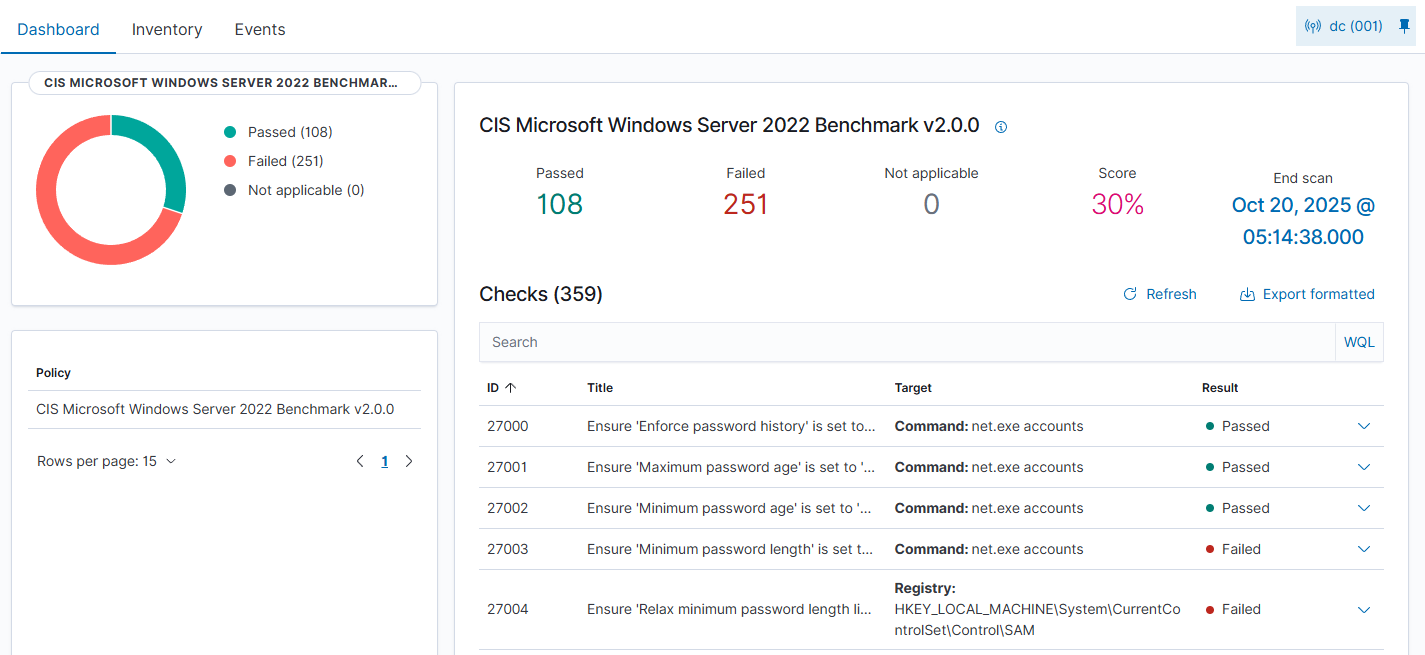Click the Export formatted download icon
1425x655 pixels.
coord(1247,295)
